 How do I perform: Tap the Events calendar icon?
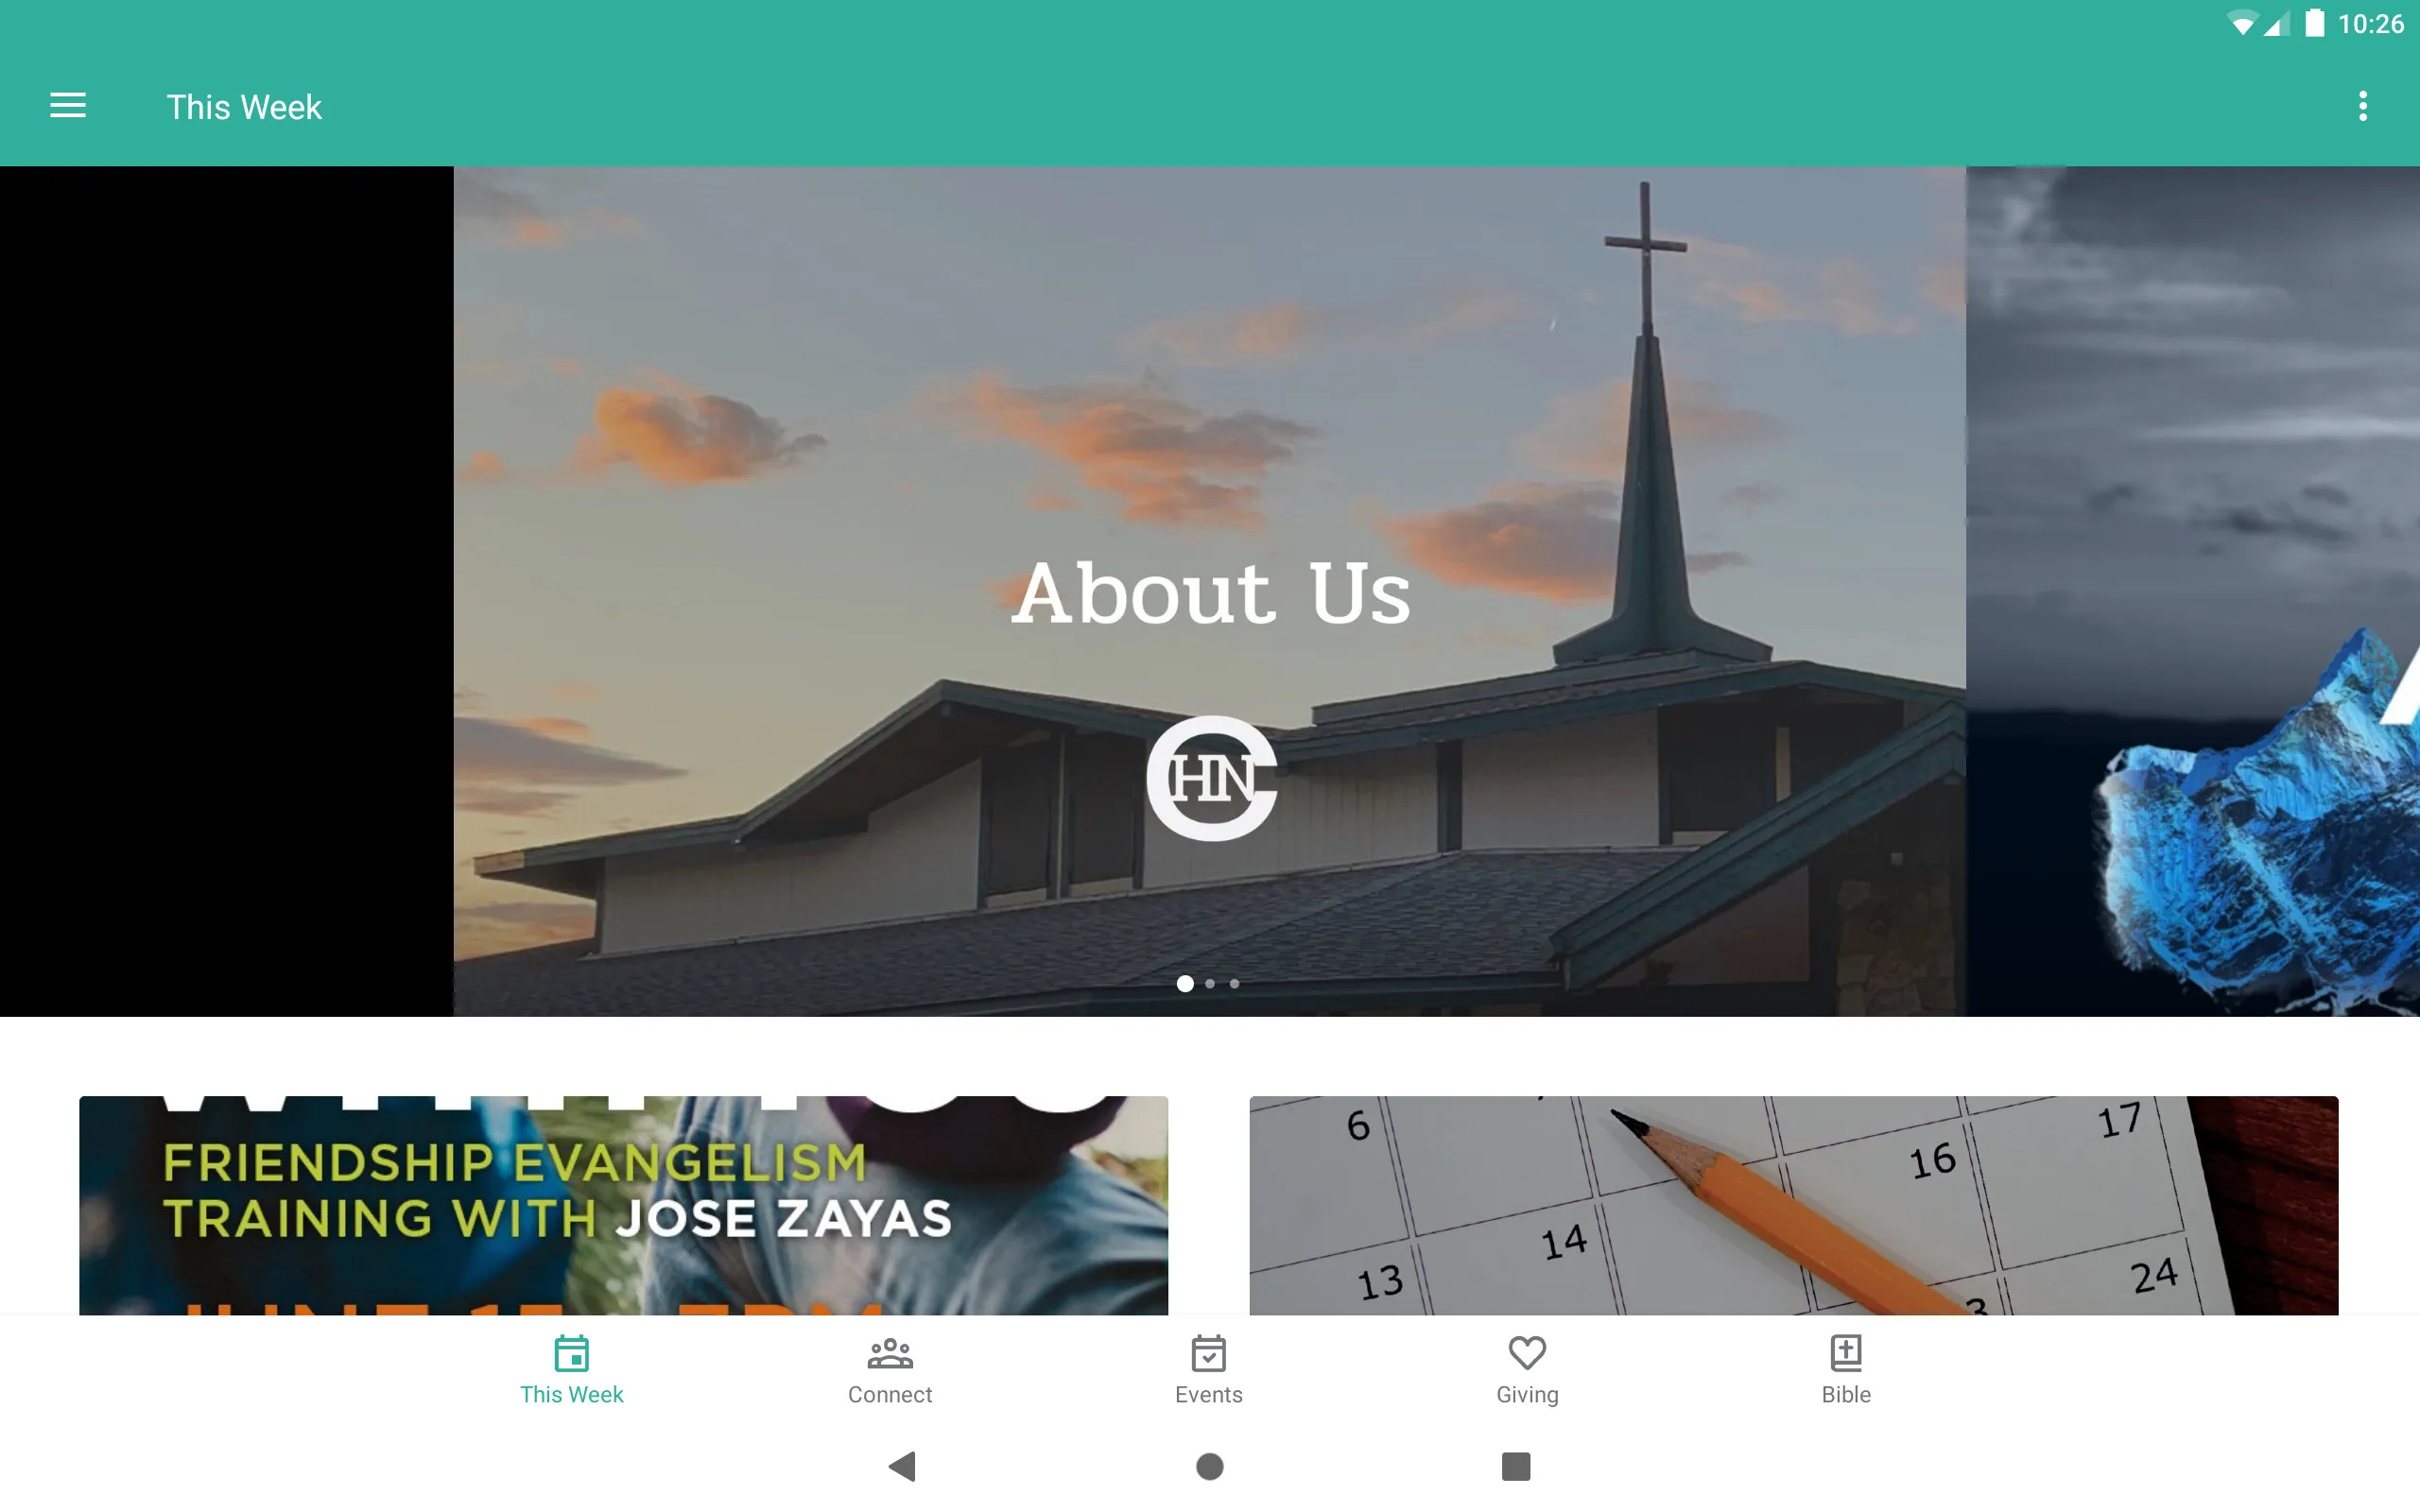[1207, 1353]
